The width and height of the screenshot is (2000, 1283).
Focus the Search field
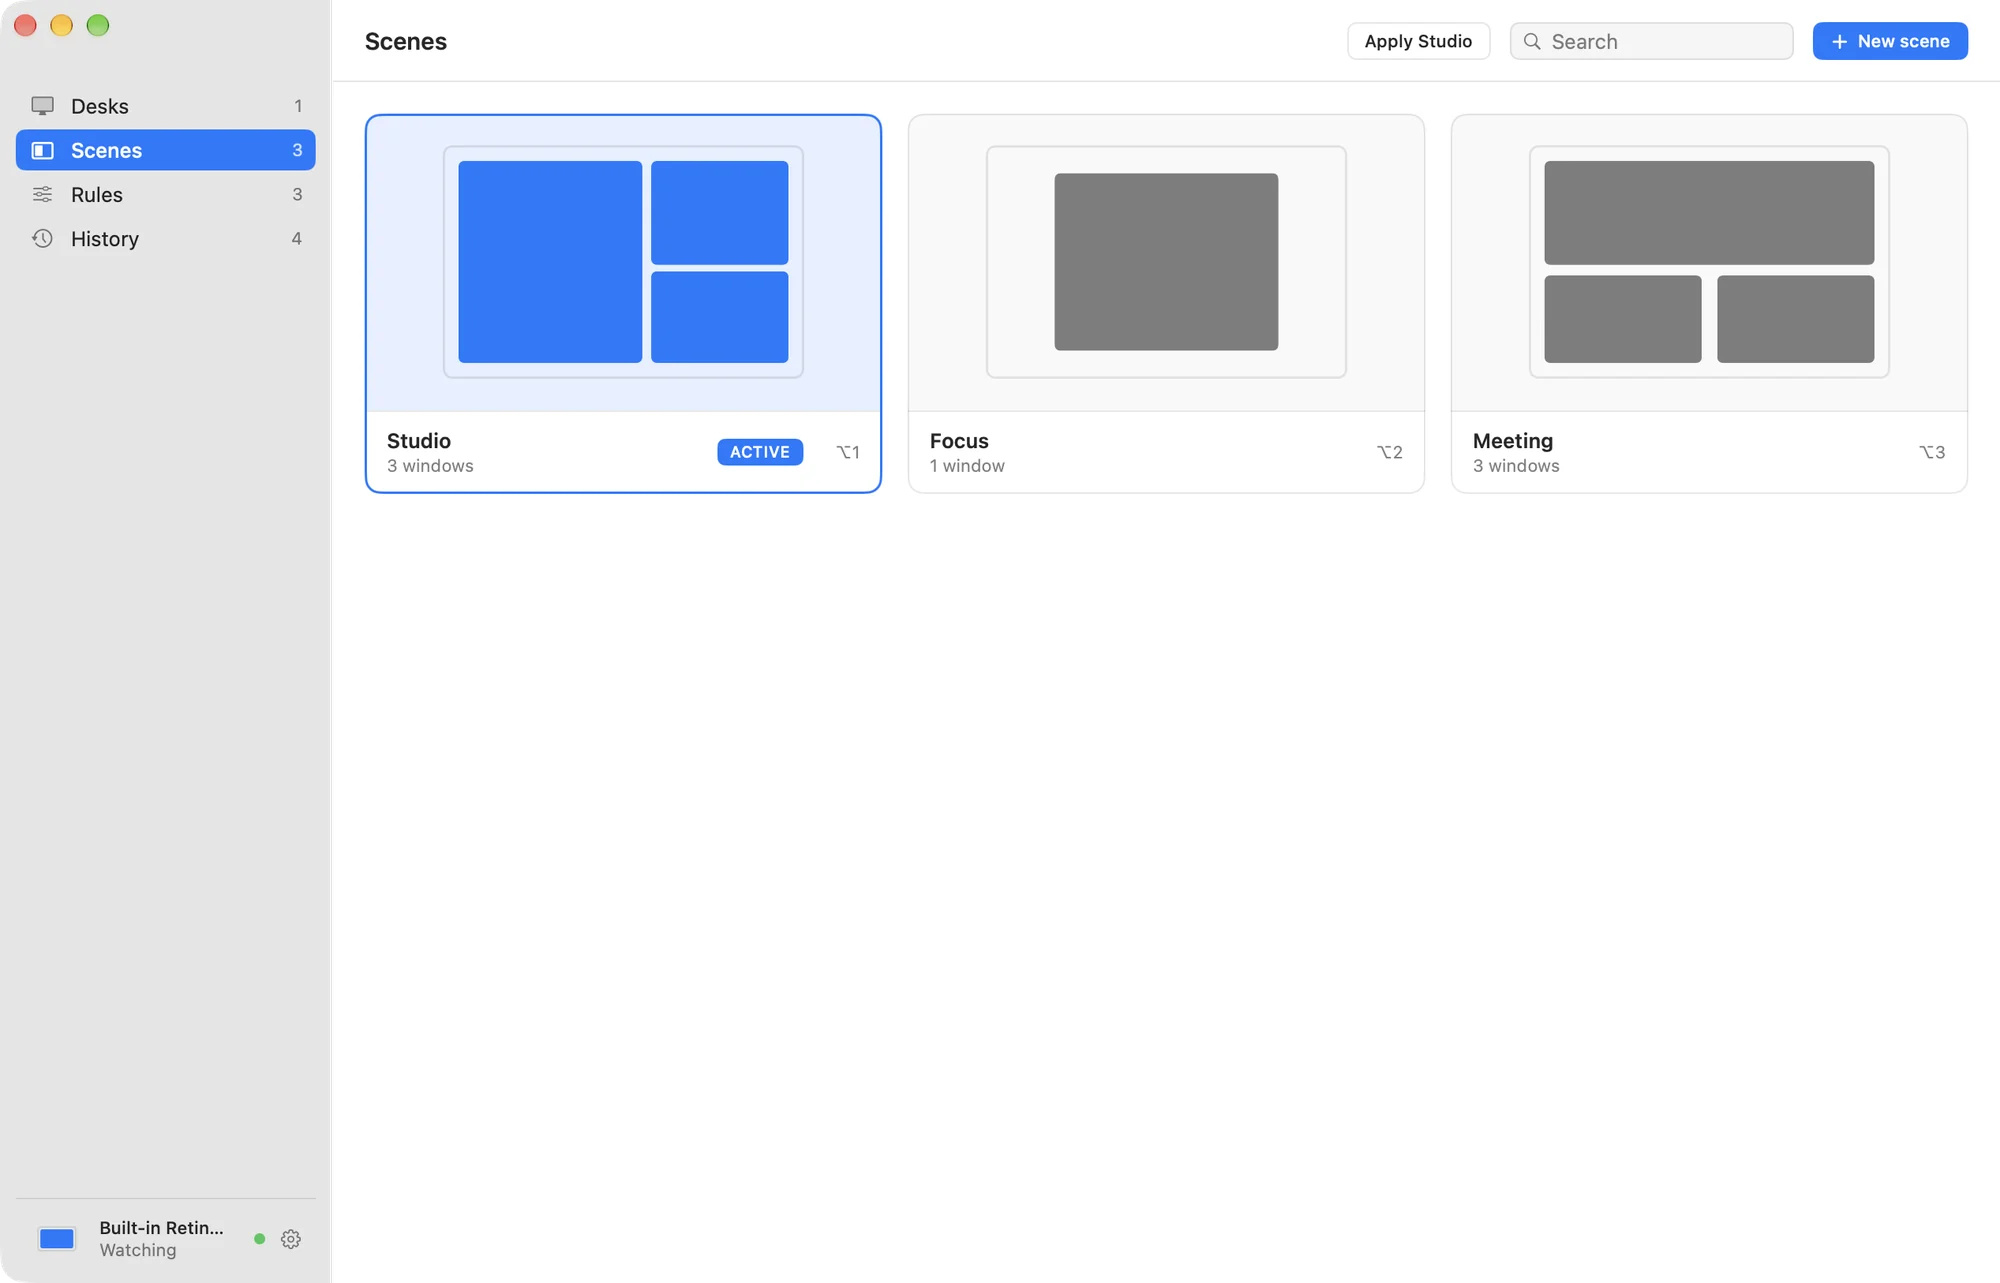click(1651, 41)
